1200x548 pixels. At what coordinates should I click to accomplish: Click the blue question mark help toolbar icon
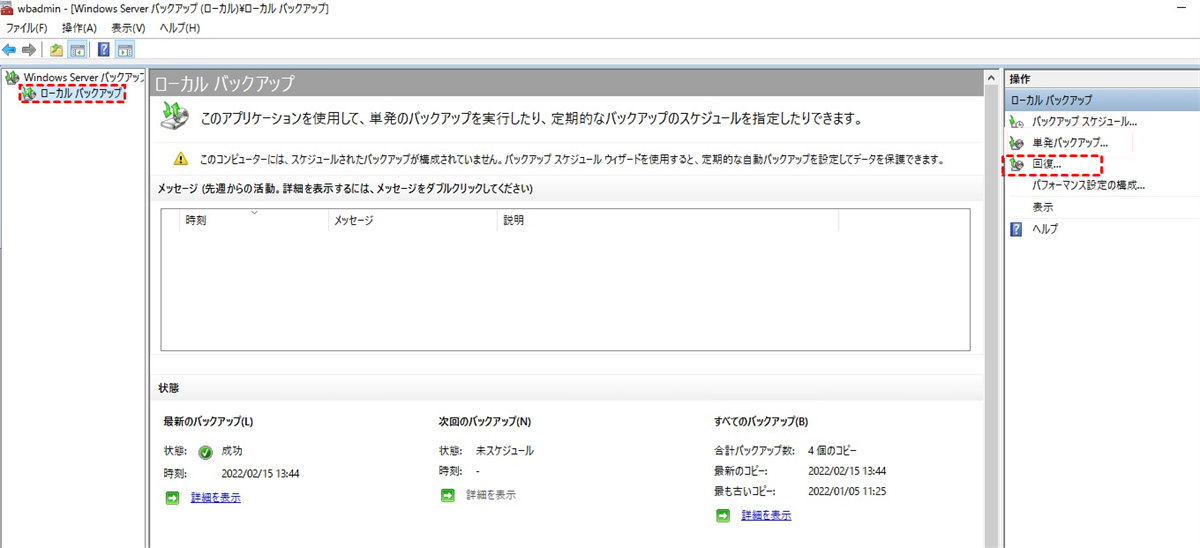[x=104, y=49]
